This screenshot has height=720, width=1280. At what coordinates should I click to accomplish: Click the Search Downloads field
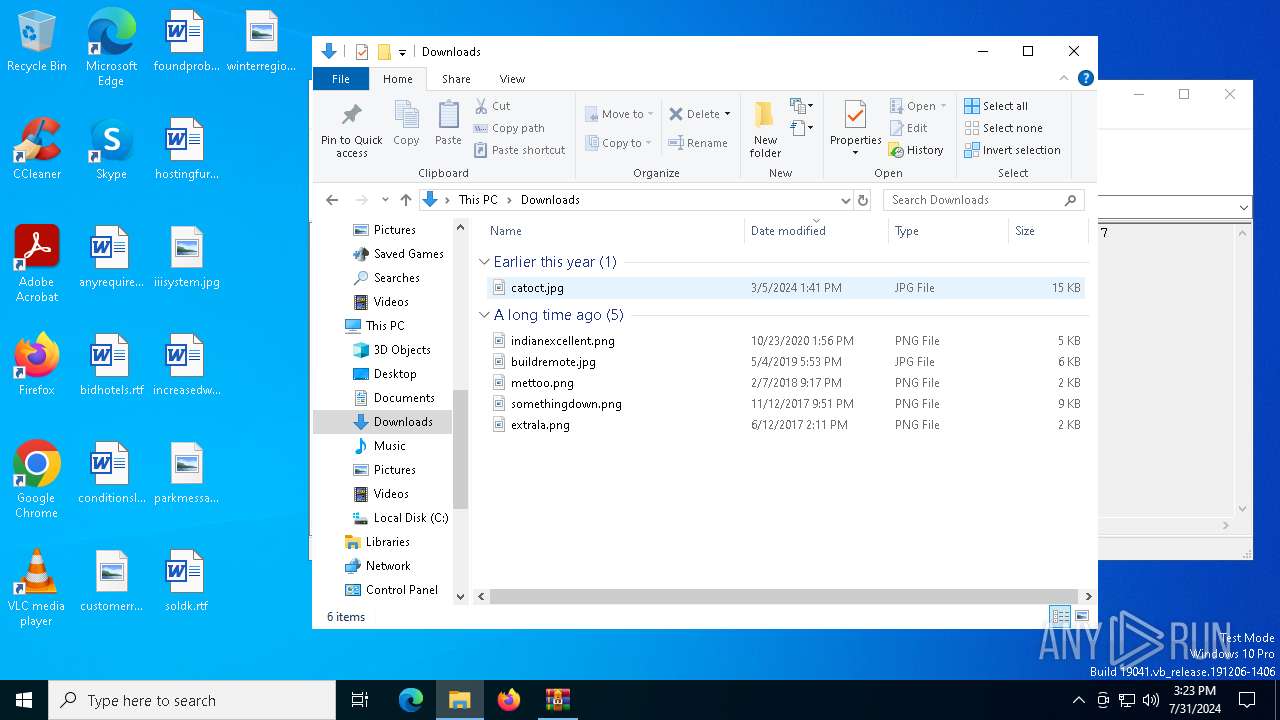tap(984, 200)
